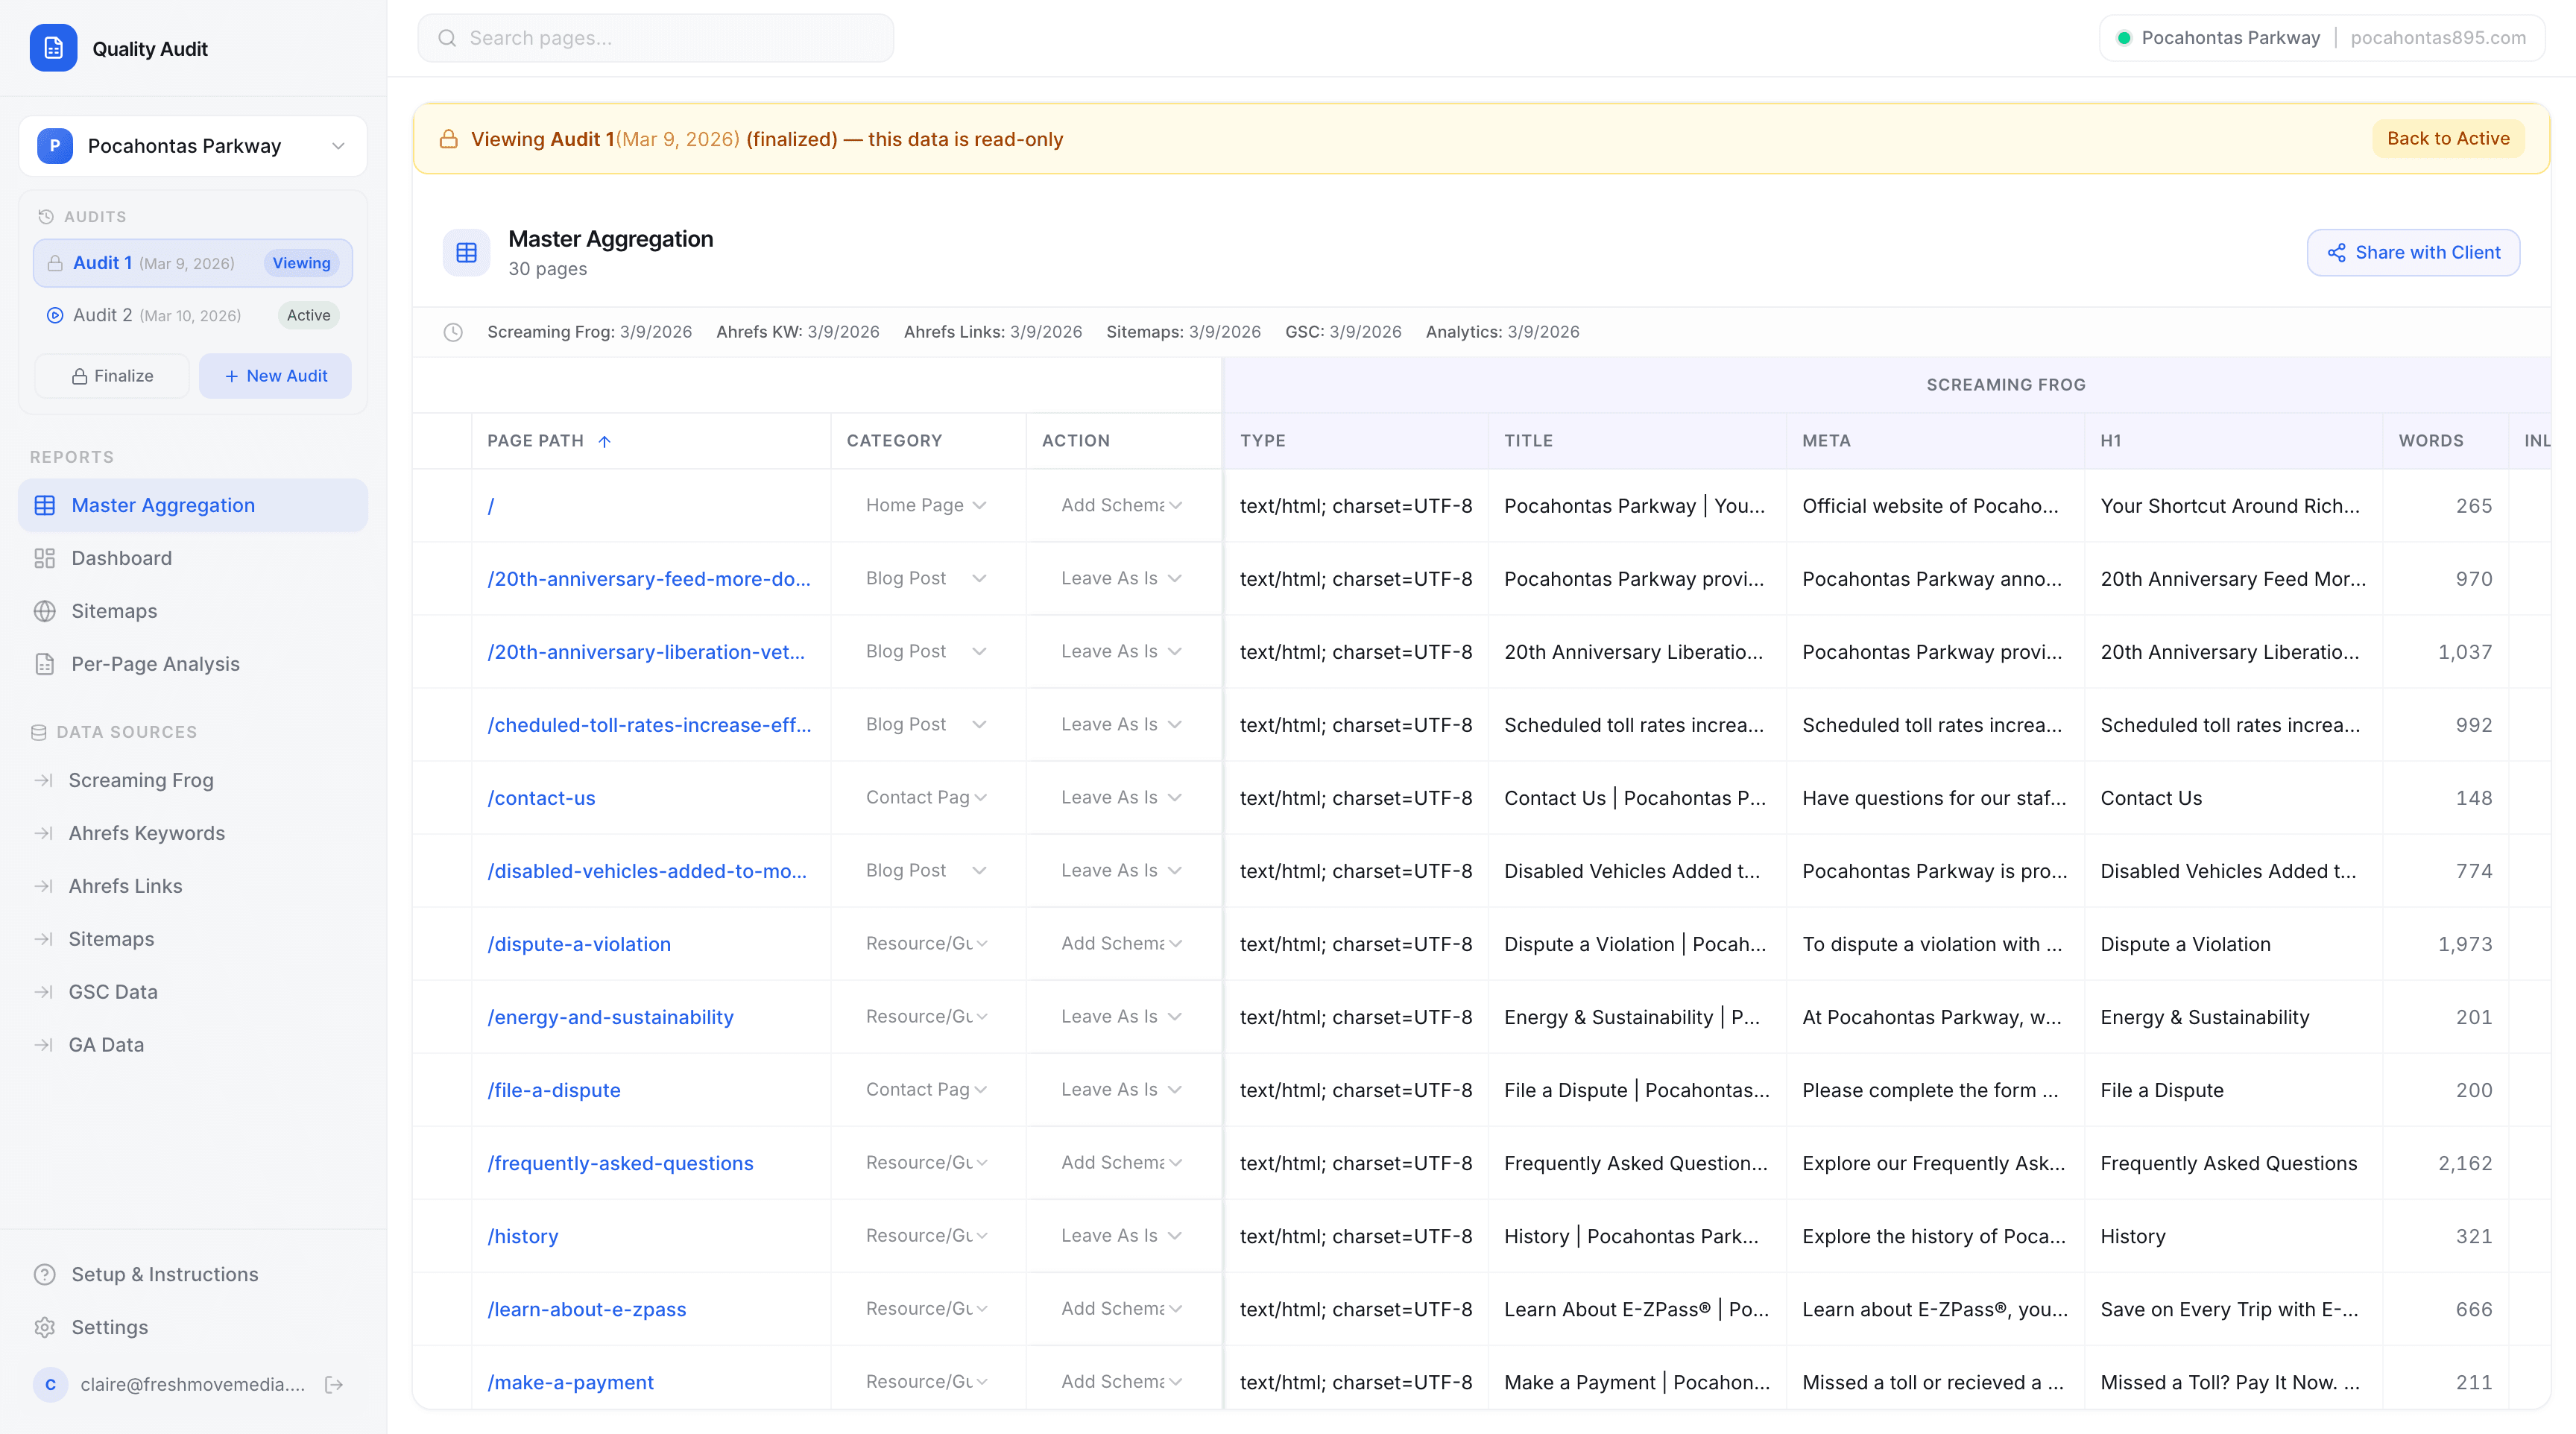Open the /make-a-payment page link
The height and width of the screenshot is (1434, 2576).
click(x=570, y=1382)
